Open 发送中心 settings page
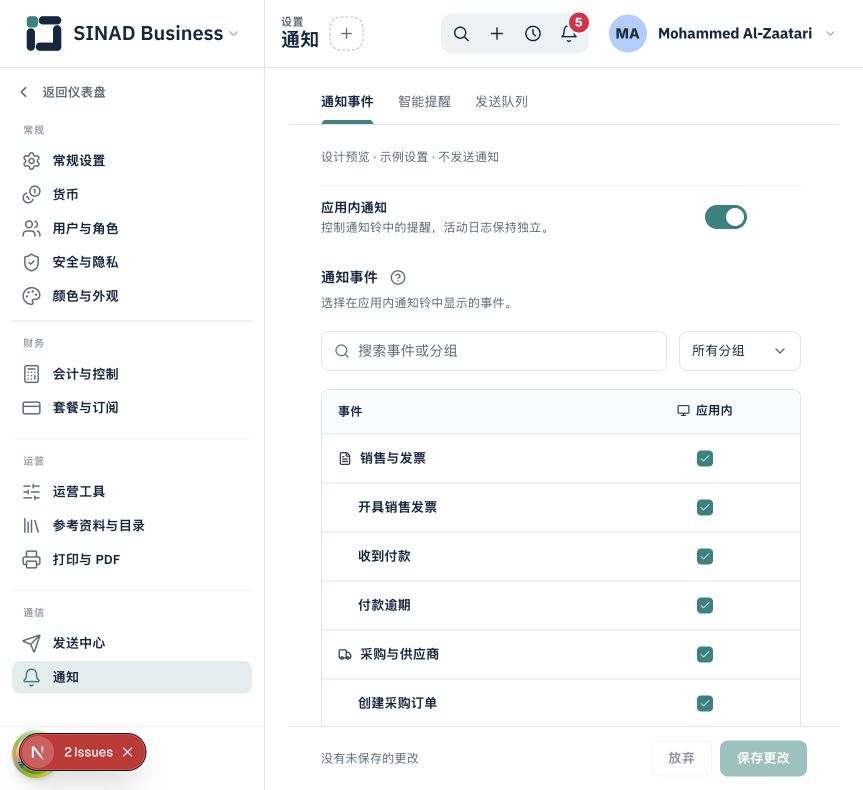Screen dimensions: 863x790 (132, 643)
